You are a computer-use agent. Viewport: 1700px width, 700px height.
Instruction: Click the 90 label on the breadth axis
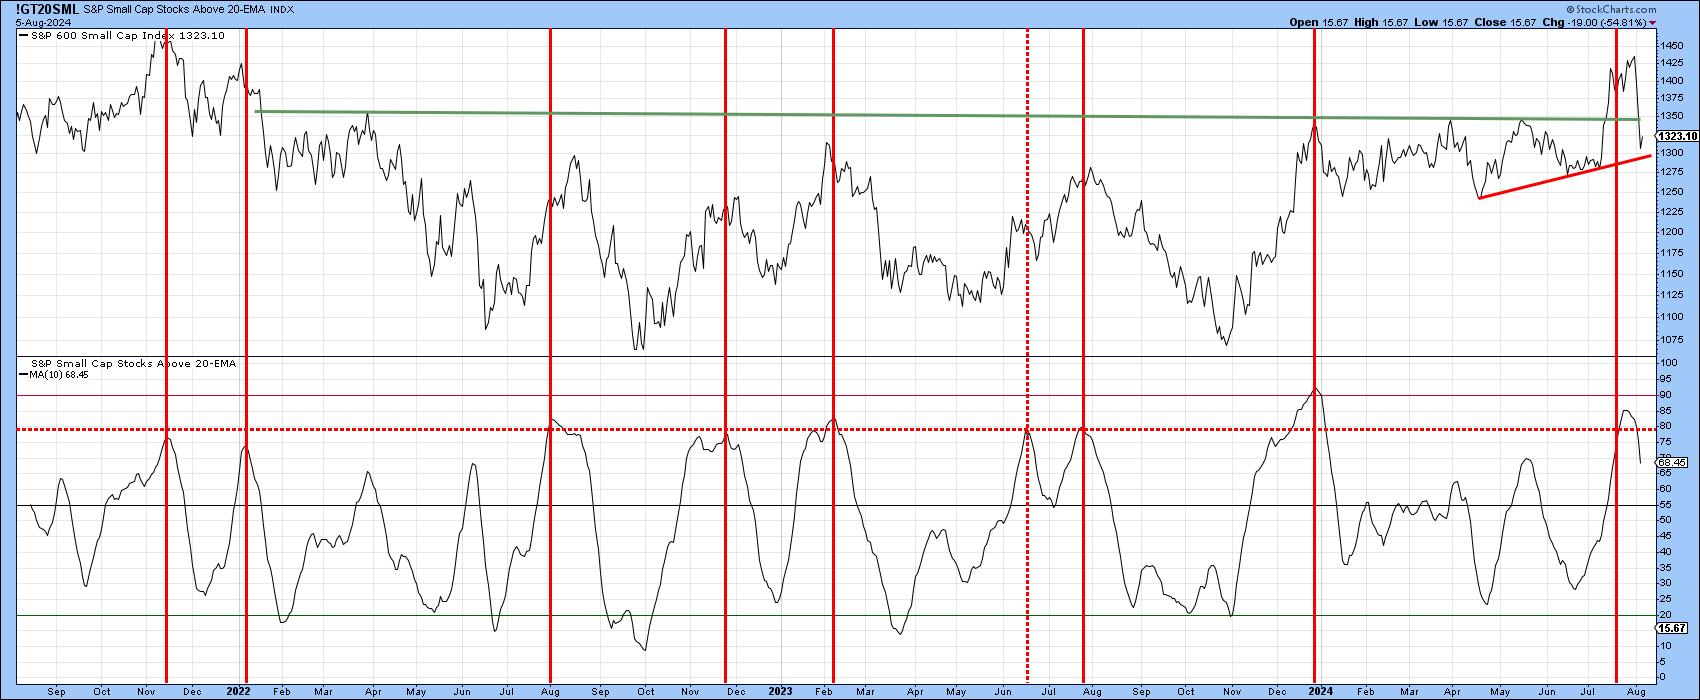coord(1666,395)
